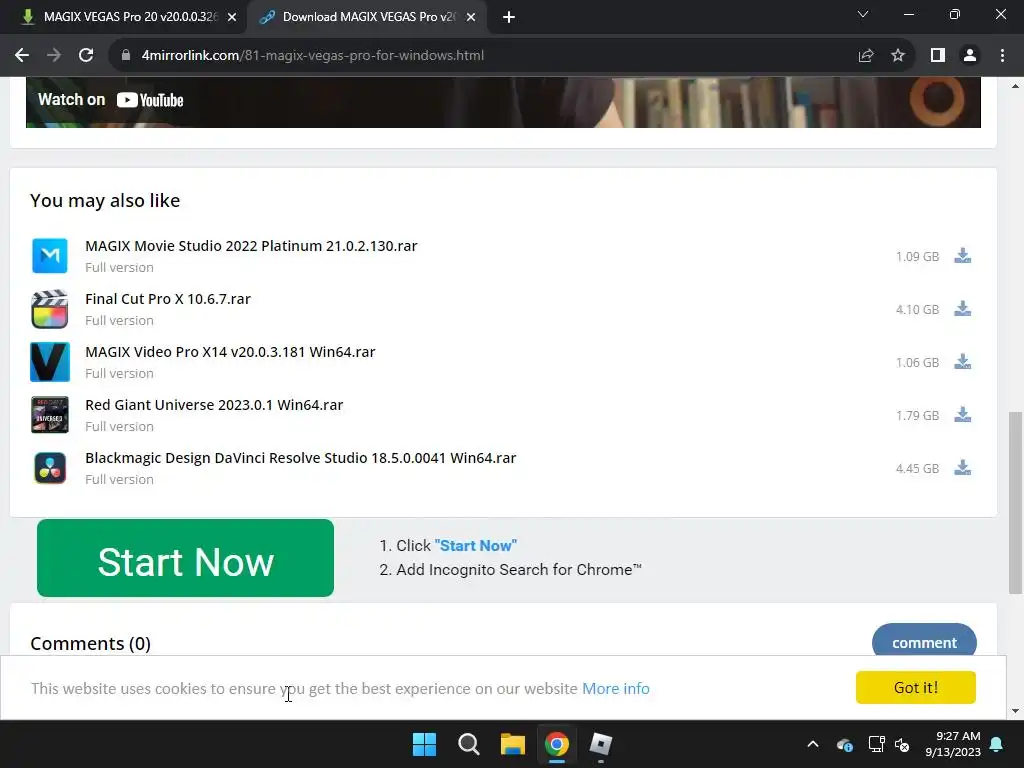The height and width of the screenshot is (768, 1024).
Task: Click download icon for Final Cut Pro X 10.6.7
Action: coord(963,308)
